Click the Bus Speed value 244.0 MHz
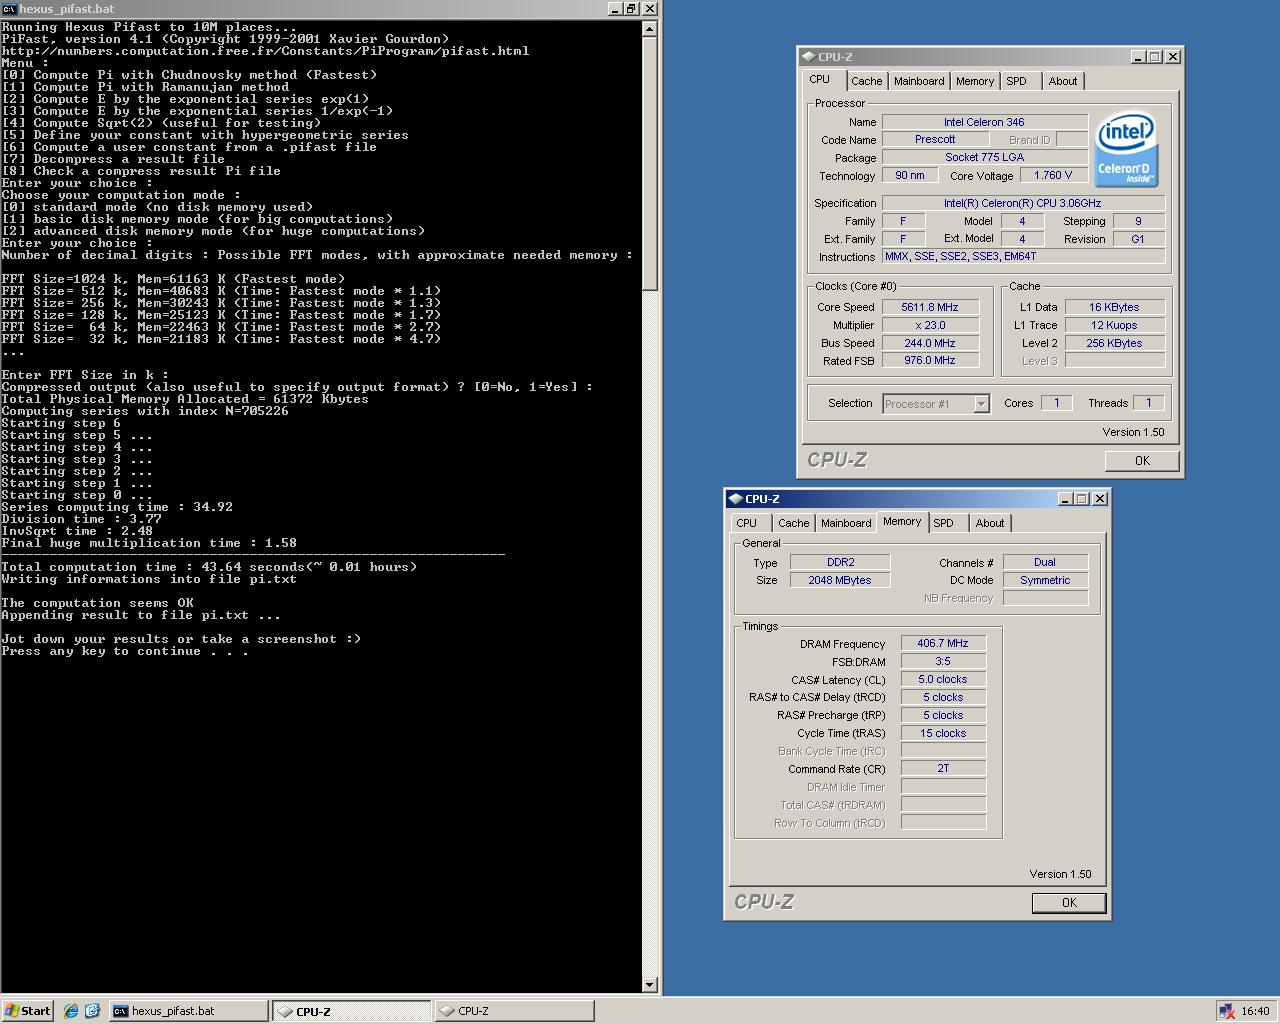The image size is (1280, 1024). coord(930,344)
